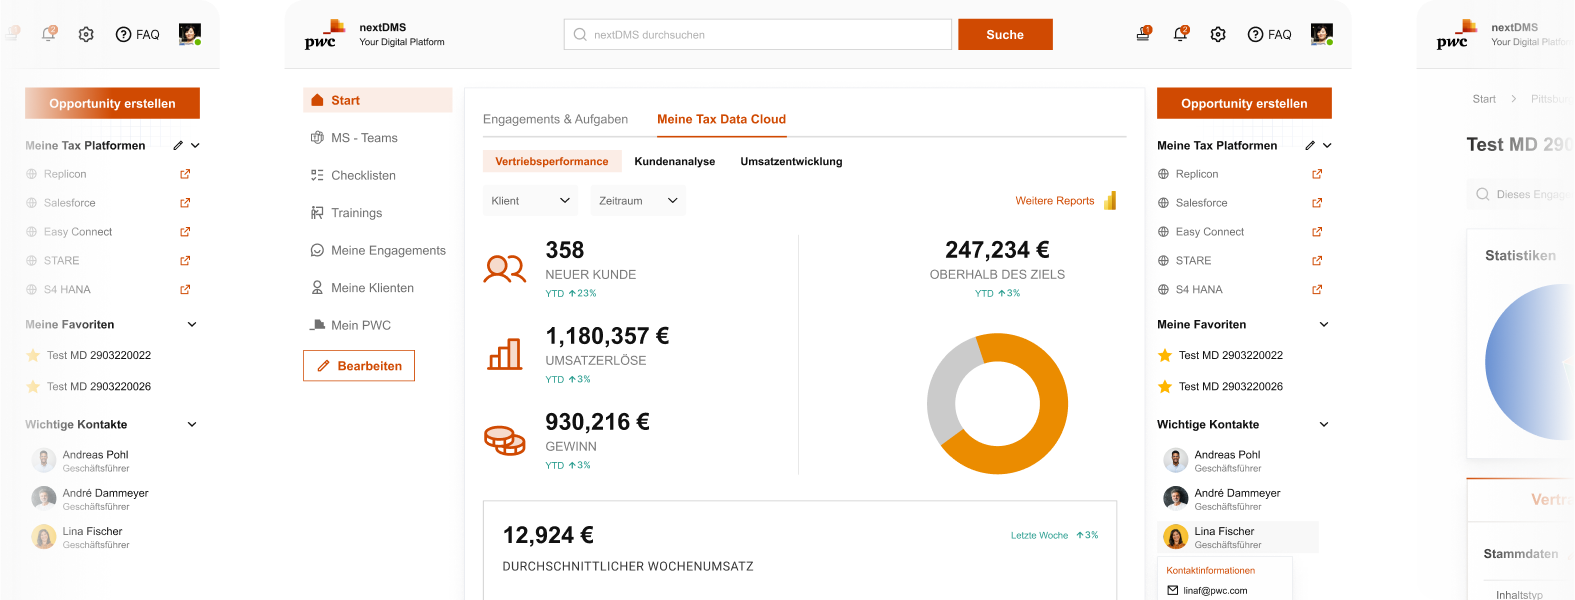Open the messages icon in main header

[1143, 34]
